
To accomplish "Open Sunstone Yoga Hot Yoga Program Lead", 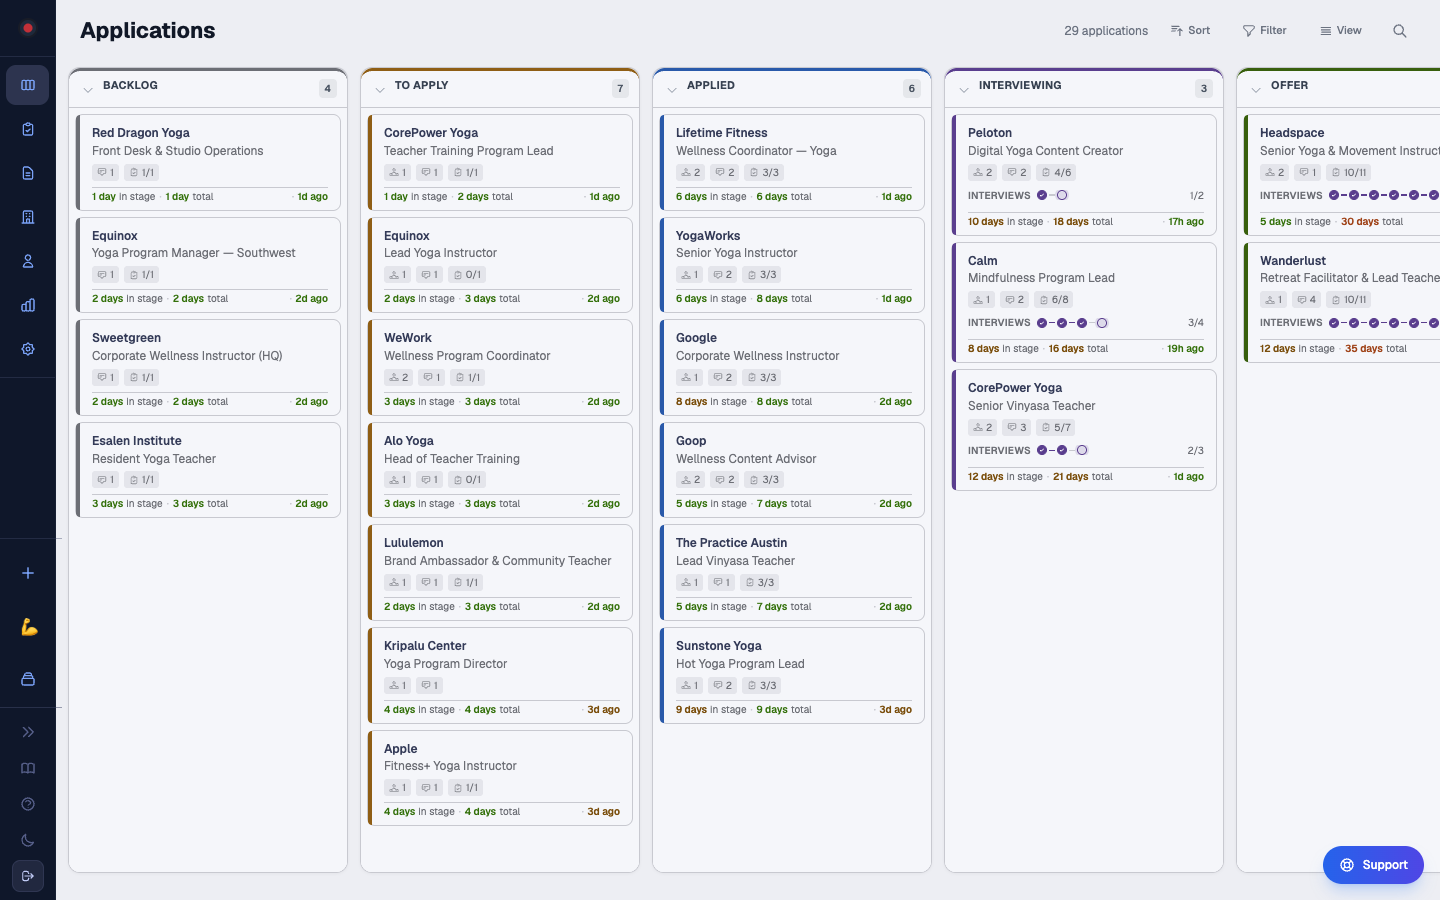I will click(792, 675).
